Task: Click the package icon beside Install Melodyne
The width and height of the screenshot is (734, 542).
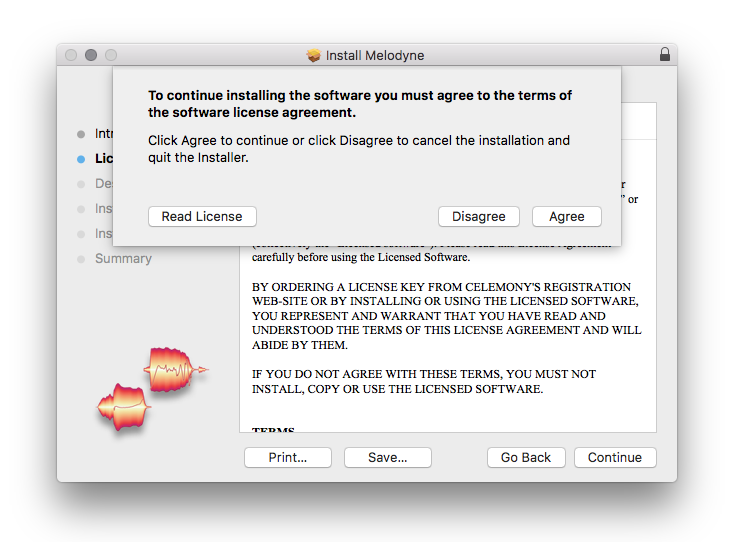Action: click(x=314, y=55)
